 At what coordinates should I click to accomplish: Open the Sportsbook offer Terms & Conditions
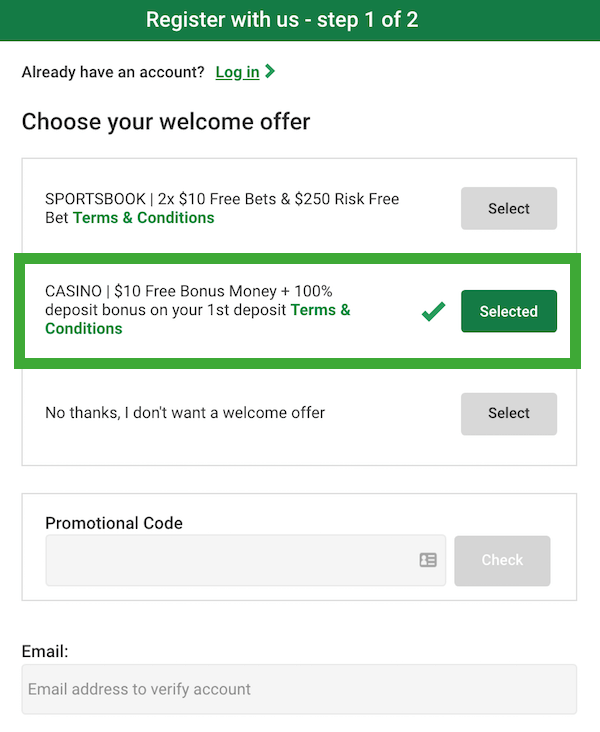pos(143,218)
